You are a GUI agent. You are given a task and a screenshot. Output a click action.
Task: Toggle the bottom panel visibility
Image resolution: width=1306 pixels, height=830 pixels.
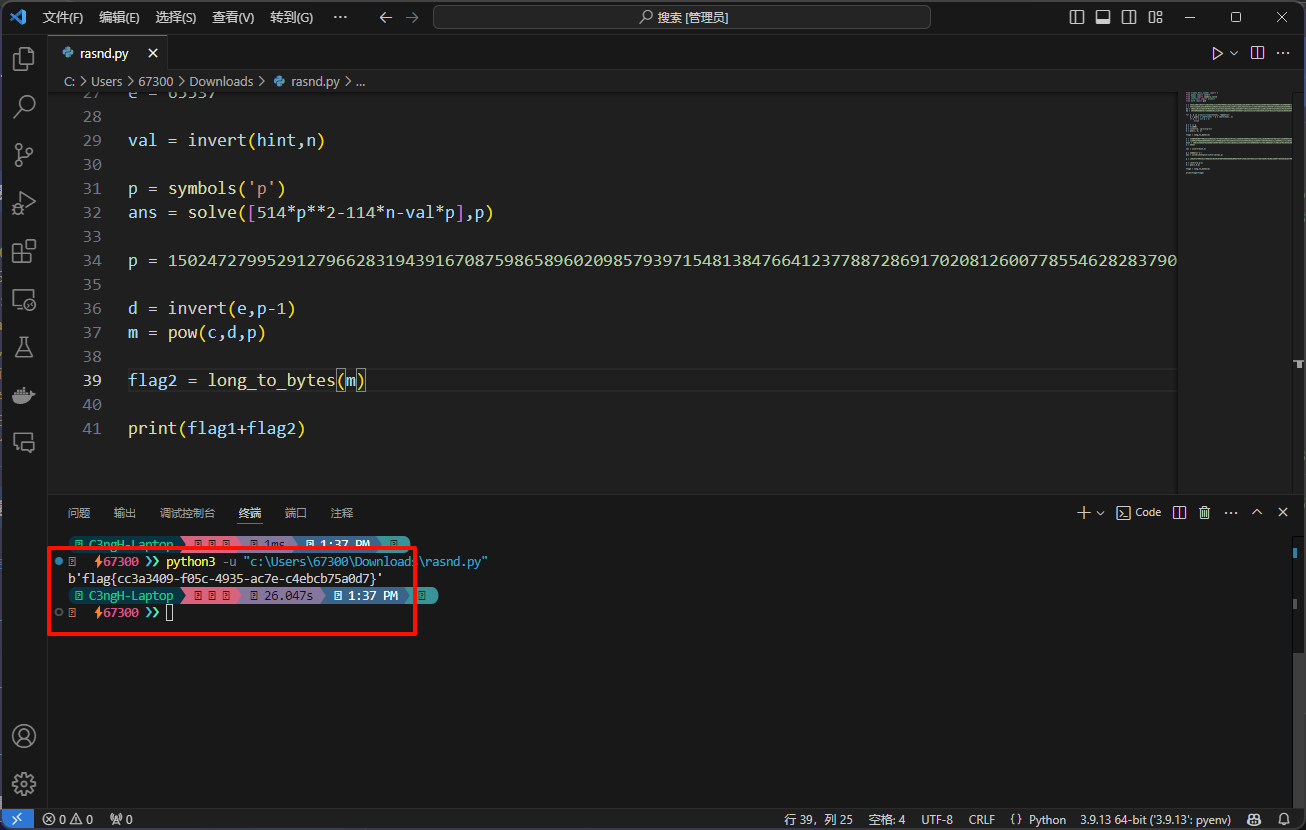click(1103, 17)
